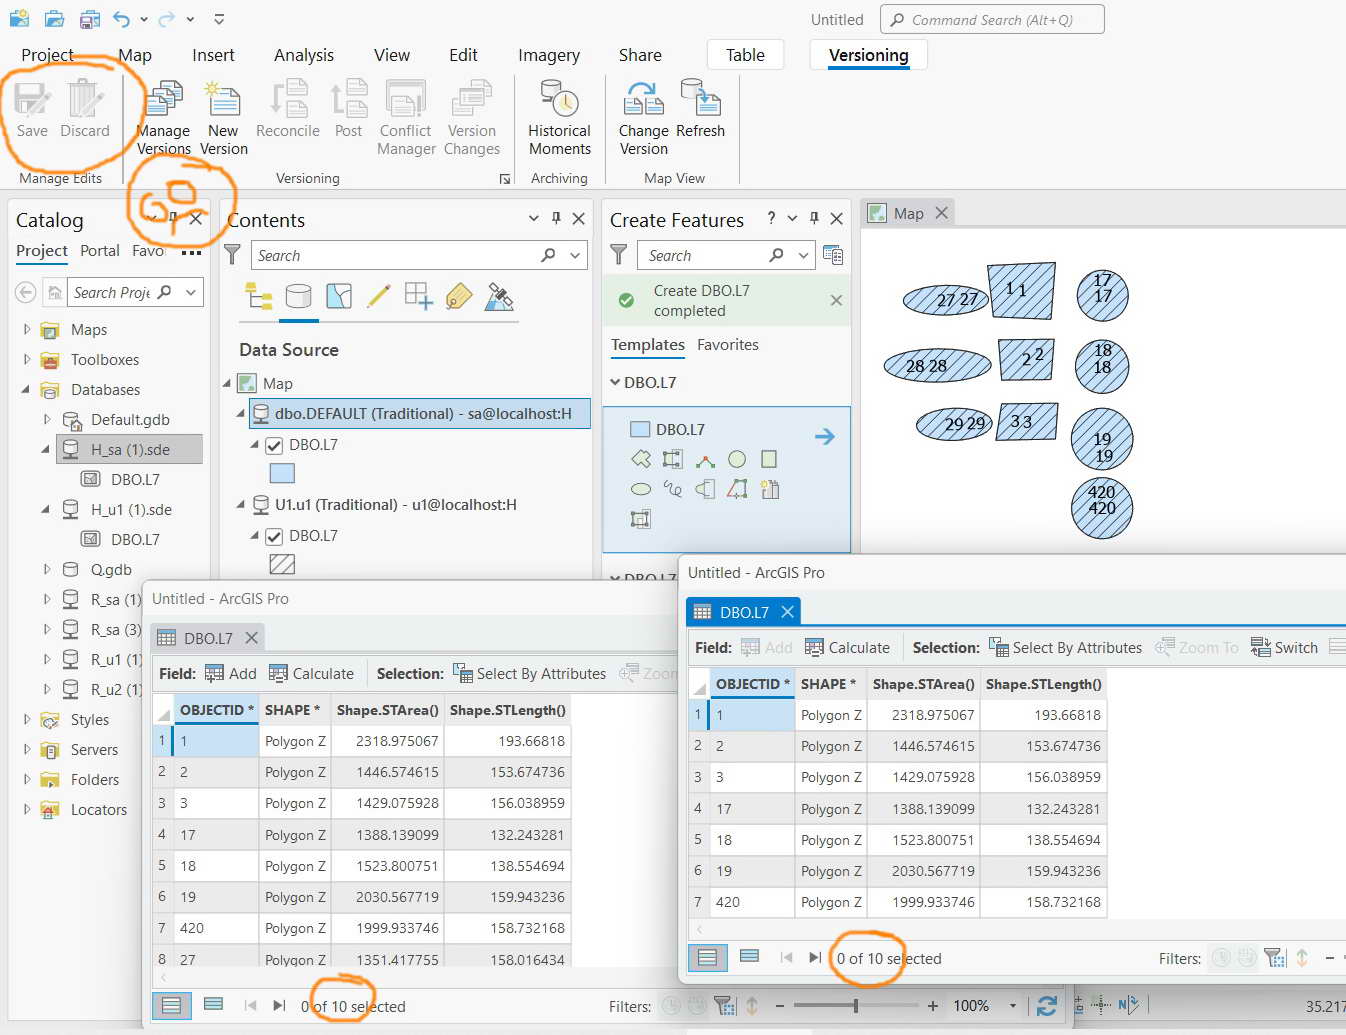The image size is (1346, 1035).
Task: Open Historical Moments tool
Action: [559, 118]
